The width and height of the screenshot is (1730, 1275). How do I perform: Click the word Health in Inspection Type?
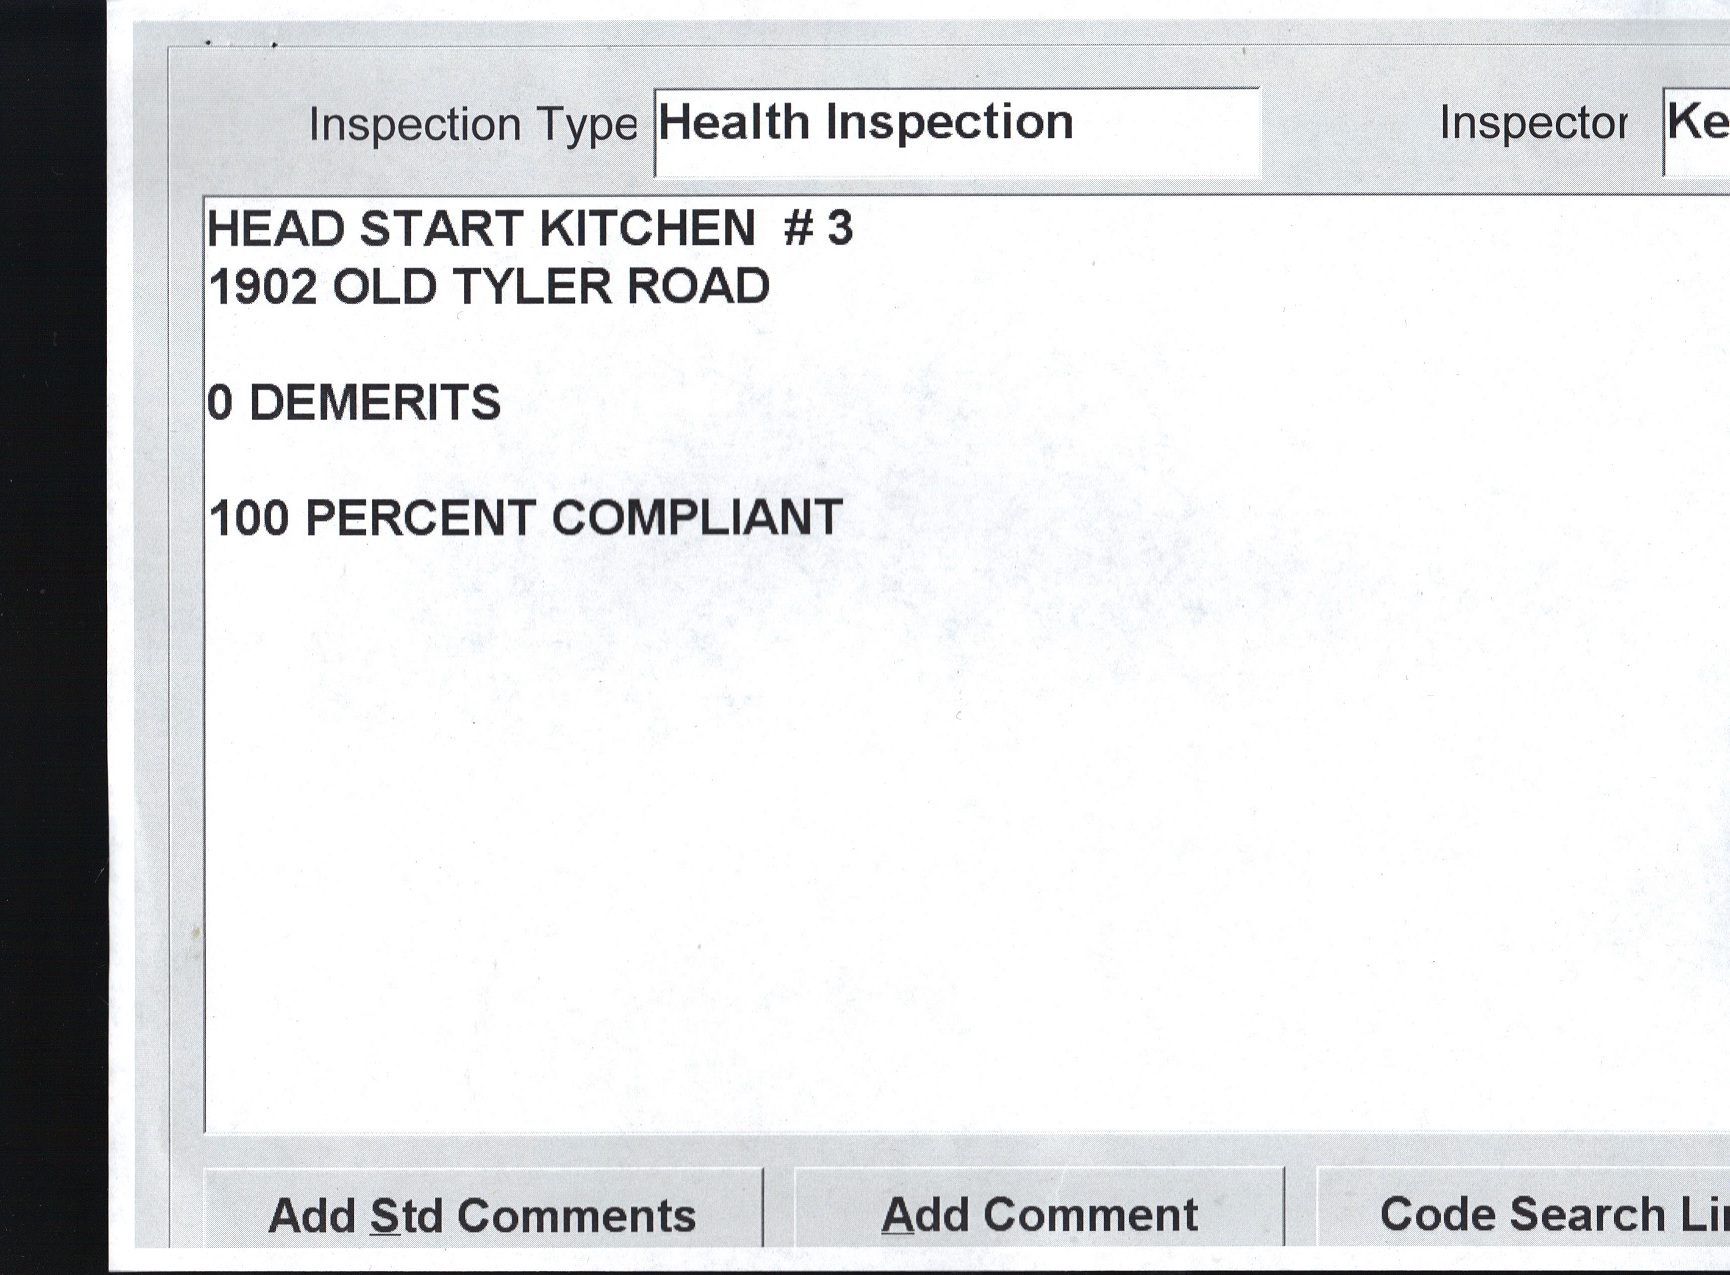point(733,123)
